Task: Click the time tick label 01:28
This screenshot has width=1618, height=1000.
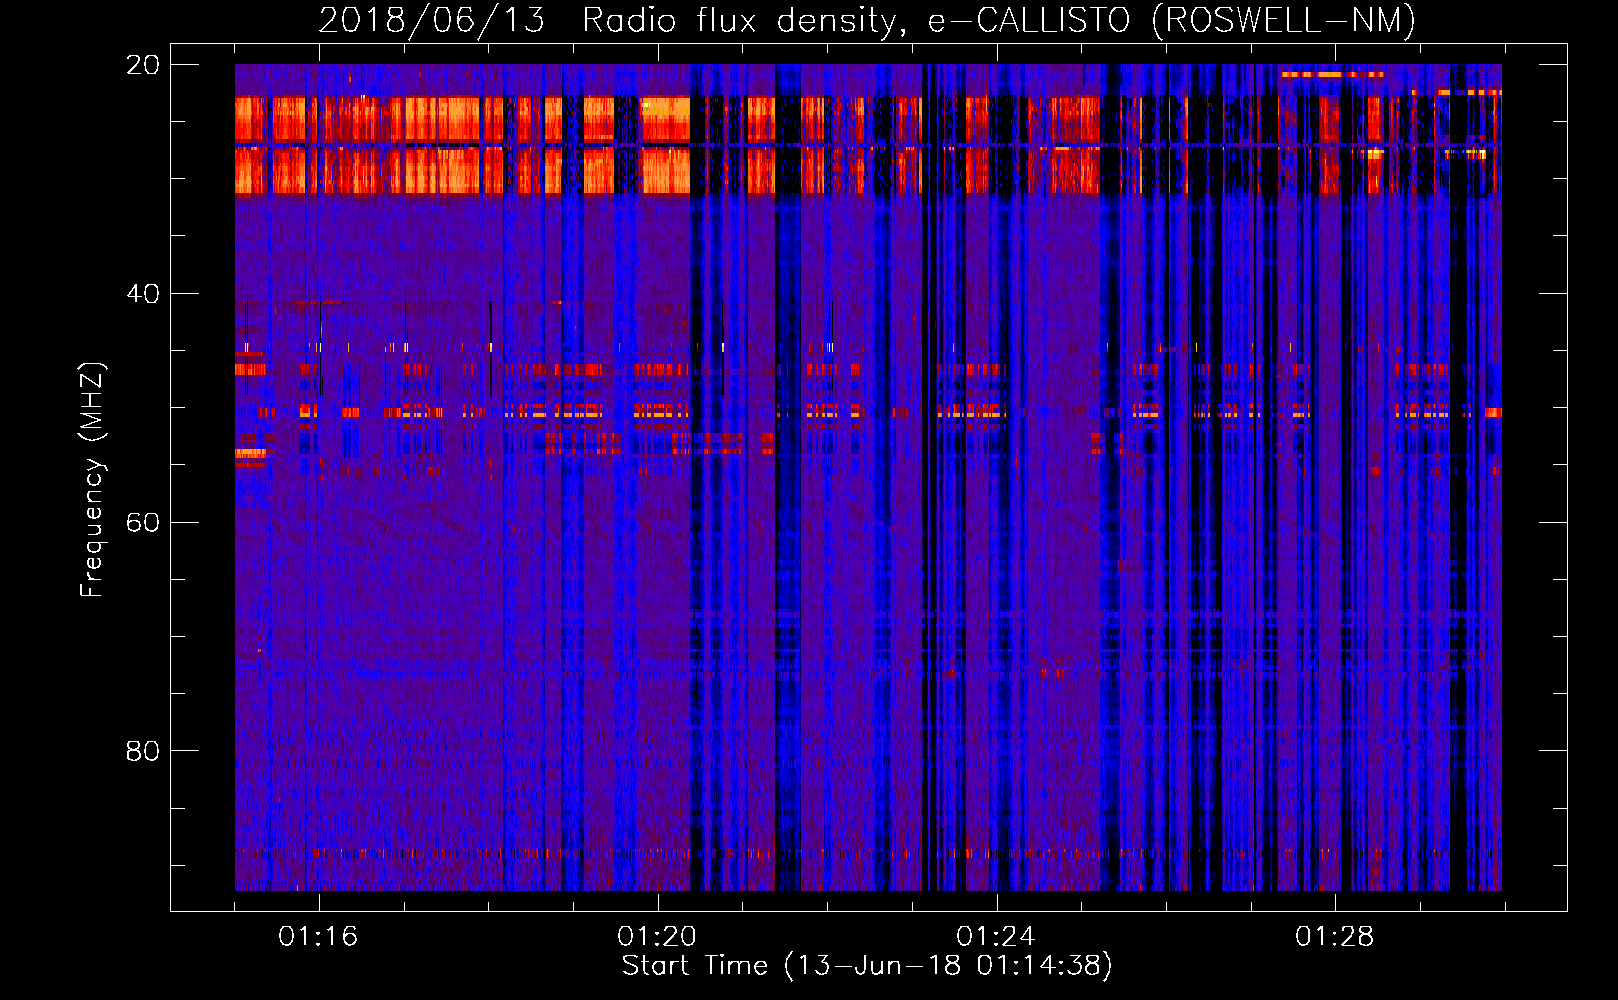Action: coord(1335,937)
